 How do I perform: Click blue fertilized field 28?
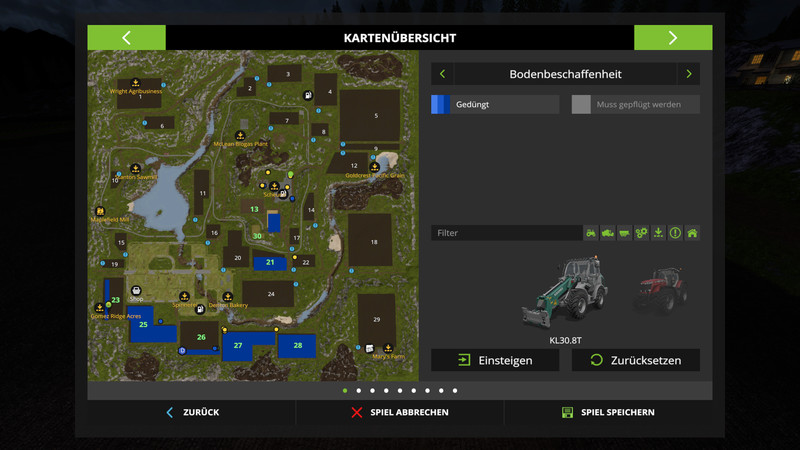tap(297, 346)
